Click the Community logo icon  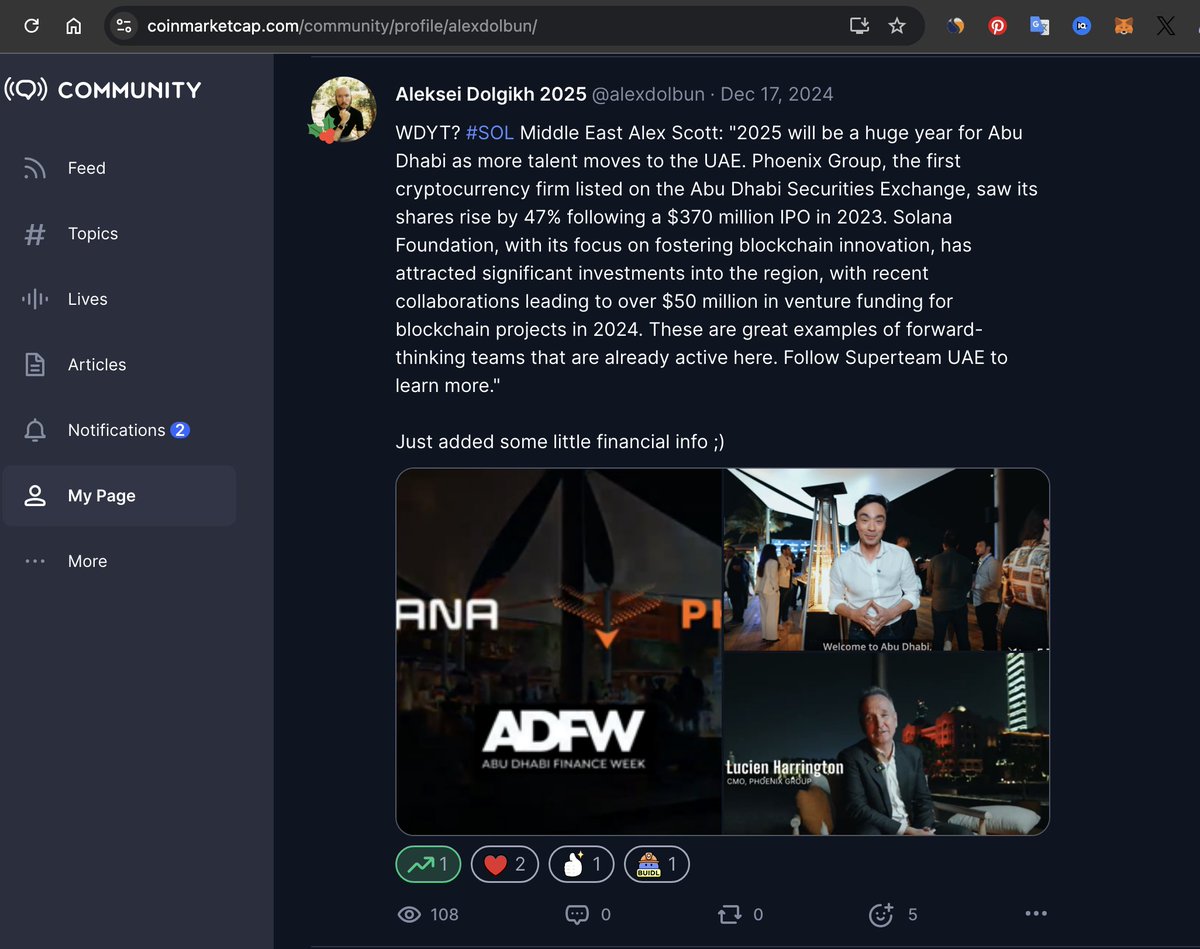click(x=26, y=90)
